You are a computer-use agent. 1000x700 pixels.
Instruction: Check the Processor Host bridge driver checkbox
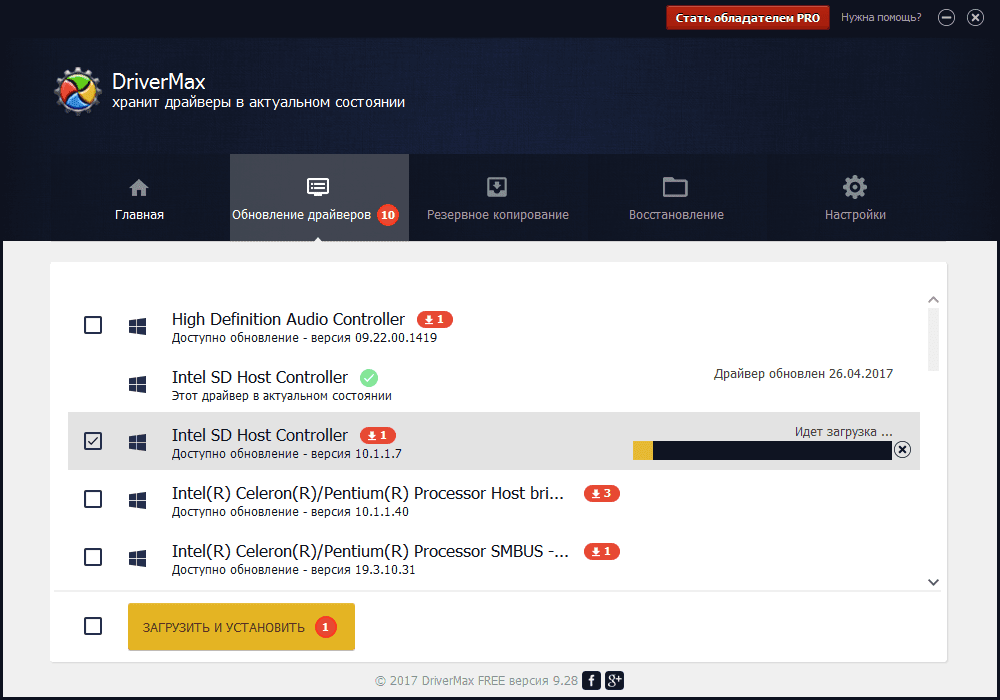coord(93,499)
